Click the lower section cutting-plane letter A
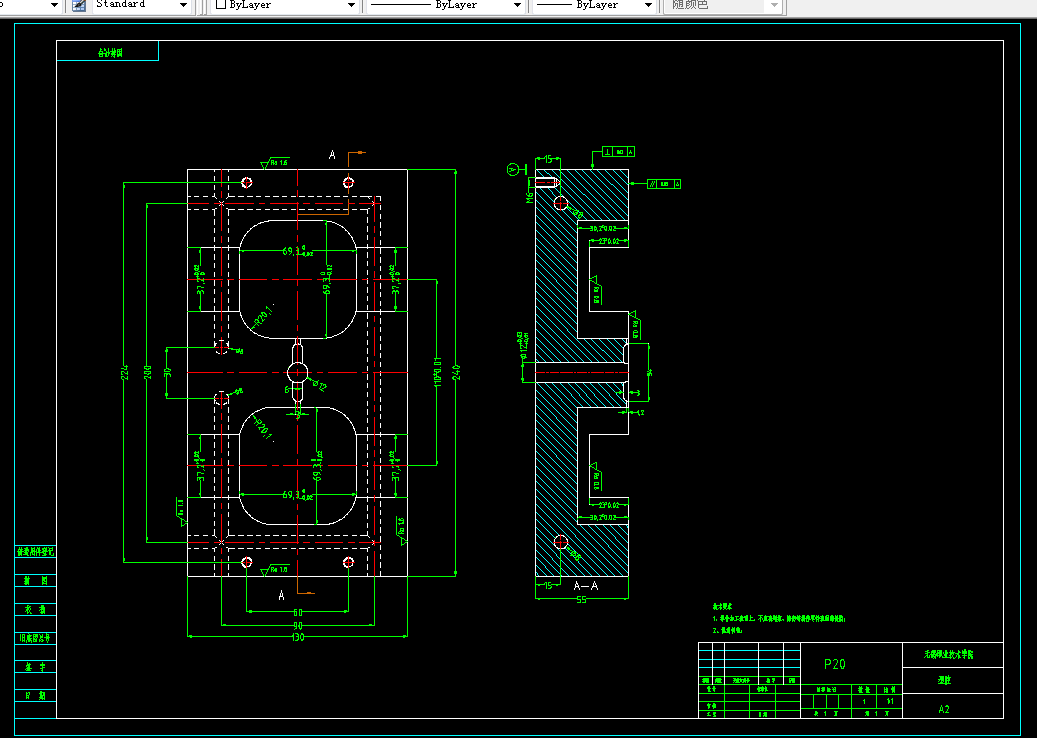1037x738 pixels. [x=281, y=596]
